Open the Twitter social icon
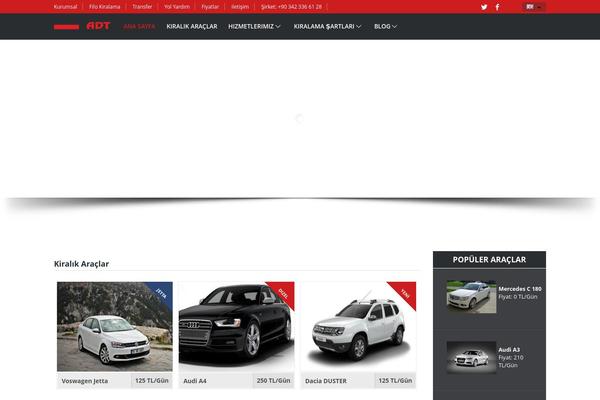Image resolution: width=600 pixels, height=400 pixels. point(484,7)
